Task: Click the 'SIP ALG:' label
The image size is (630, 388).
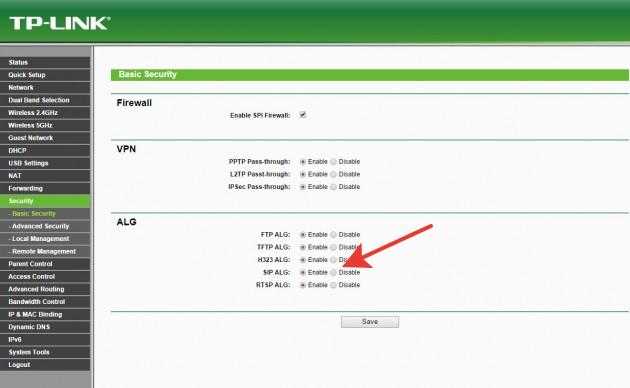Action: (276, 272)
